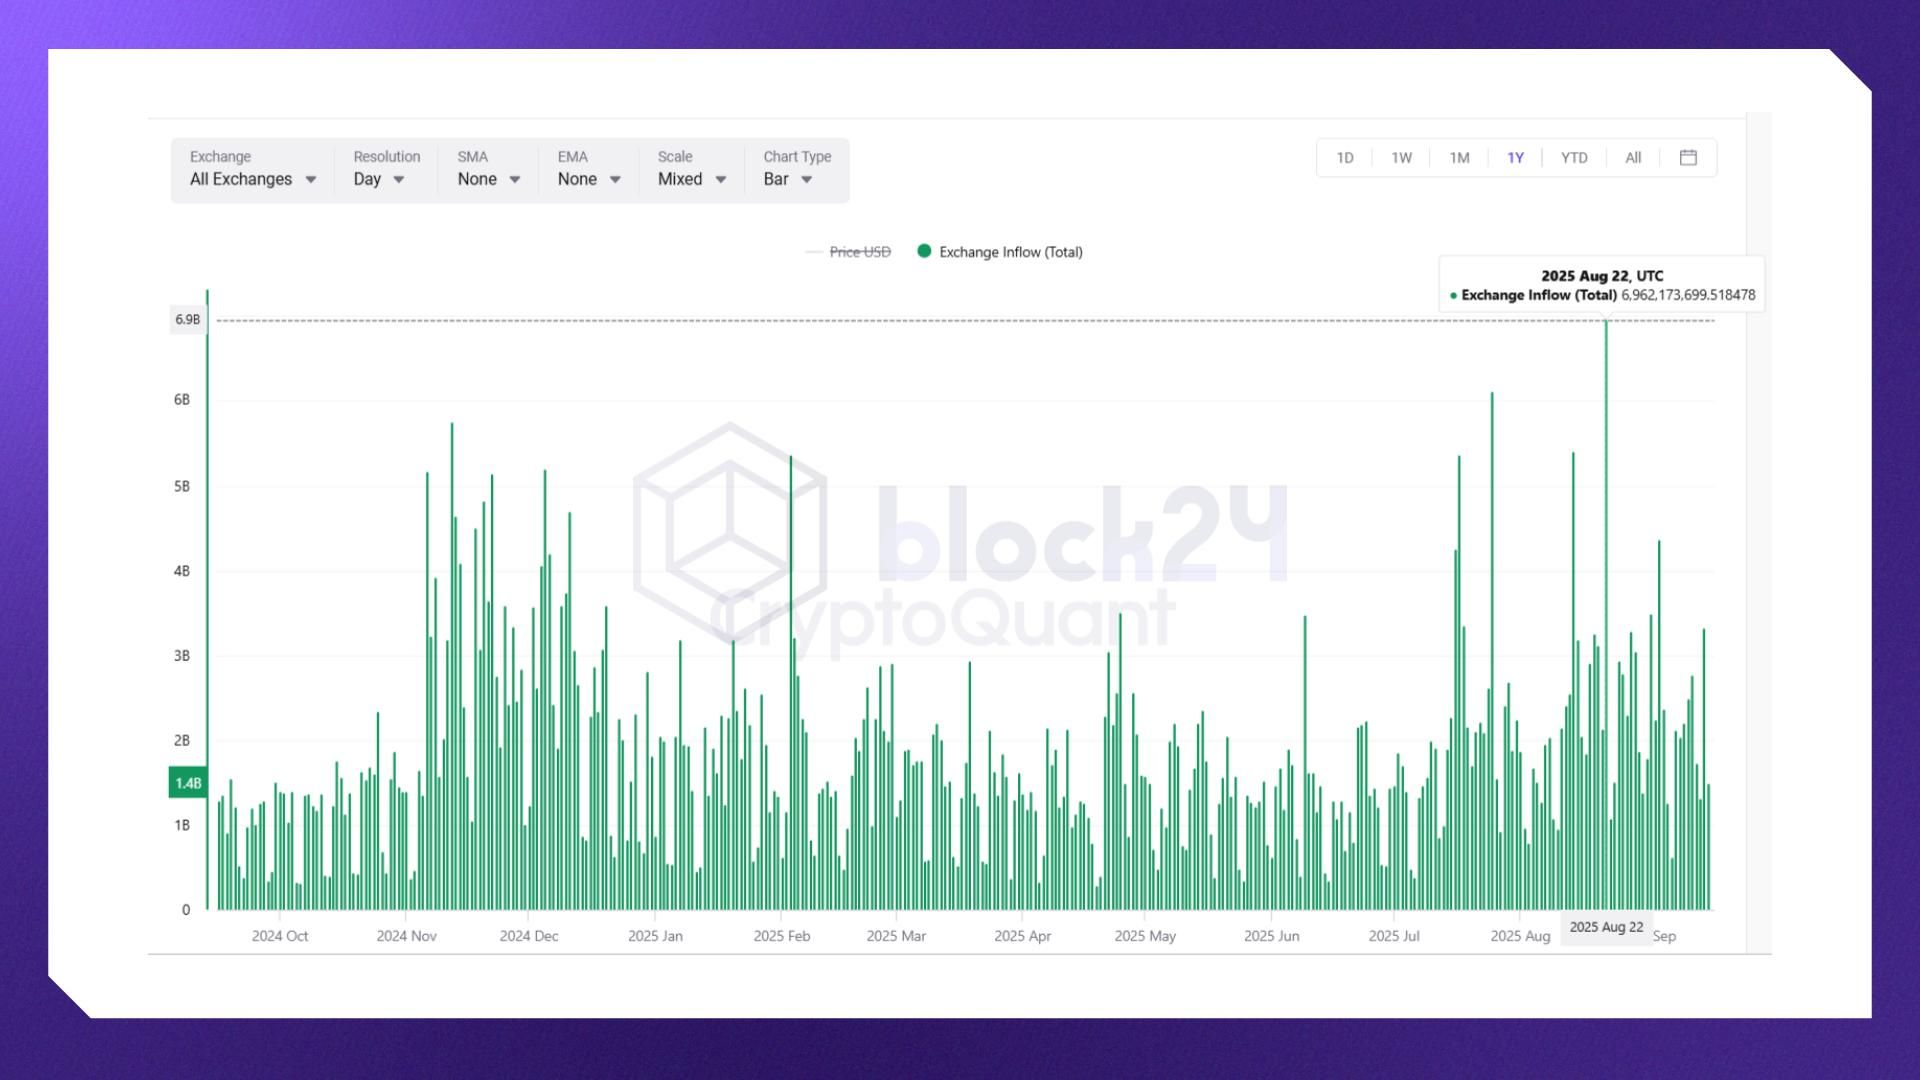Enable the strikethrough Price USD legend item
This screenshot has width=1920, height=1080.
pos(858,252)
